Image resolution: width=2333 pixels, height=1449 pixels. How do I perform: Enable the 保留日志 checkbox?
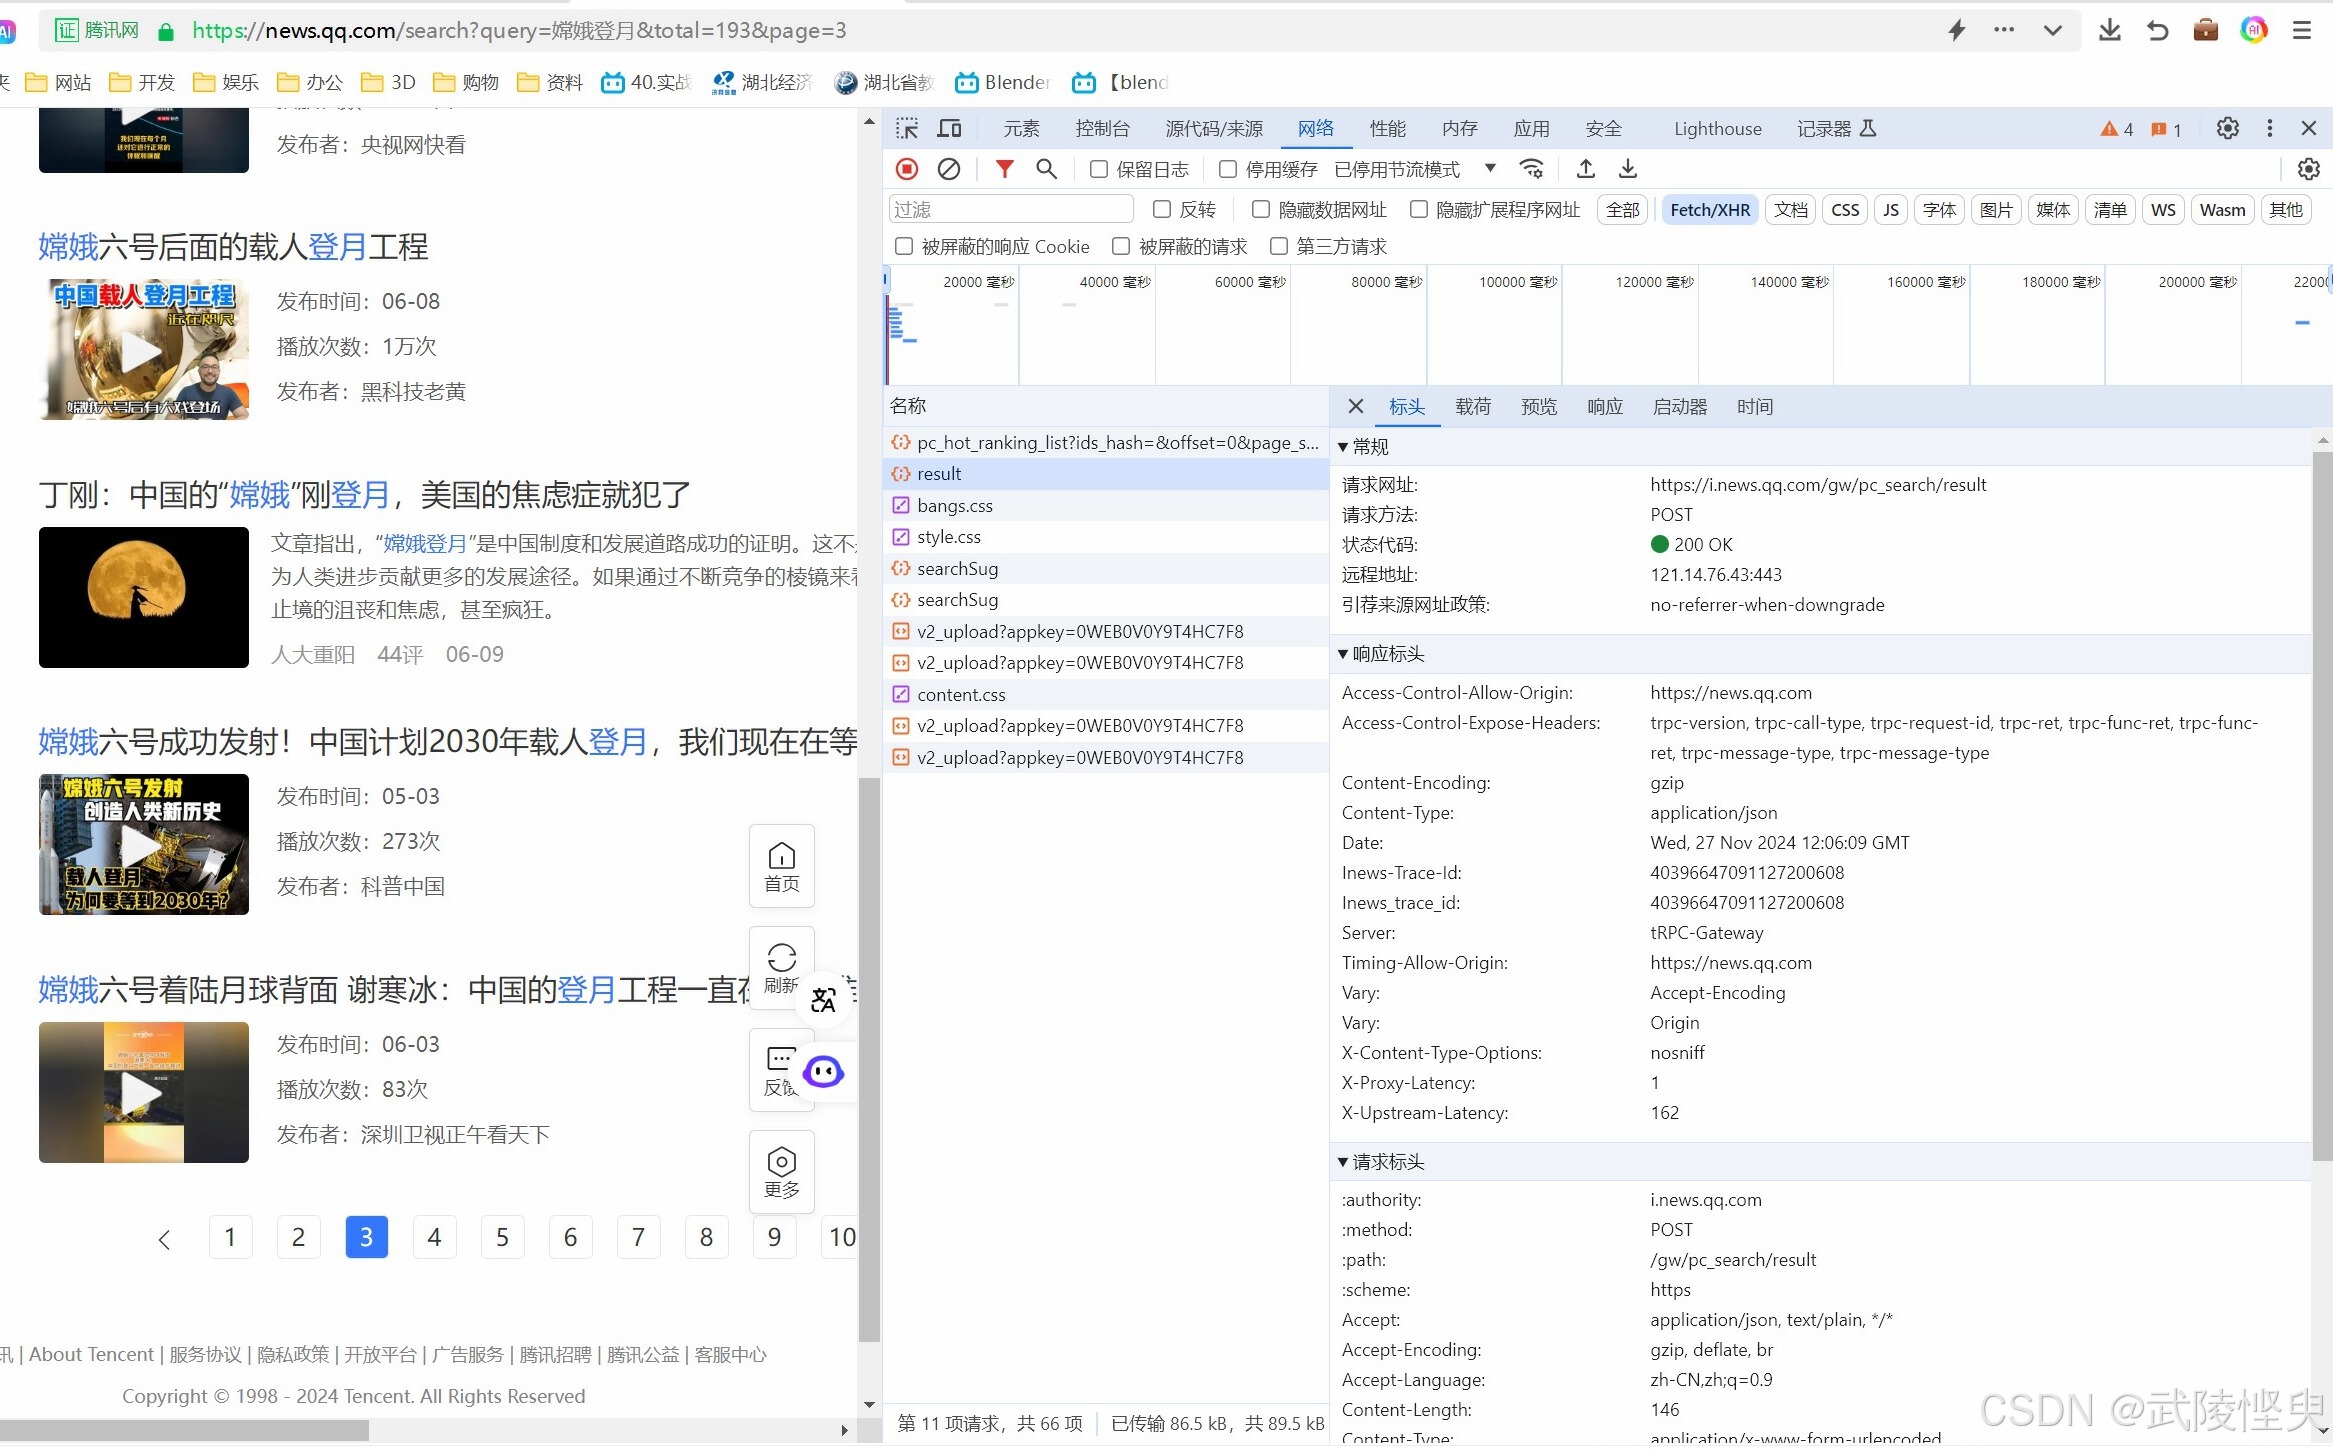[1099, 169]
